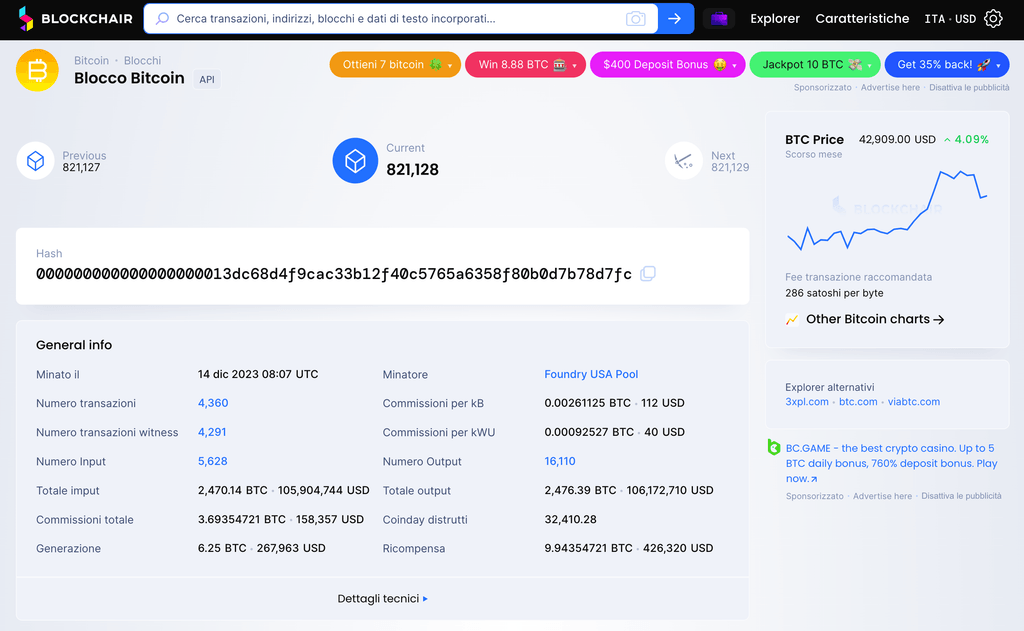Open witness transactions value 4,291
The image size is (1024, 631).
tap(212, 432)
